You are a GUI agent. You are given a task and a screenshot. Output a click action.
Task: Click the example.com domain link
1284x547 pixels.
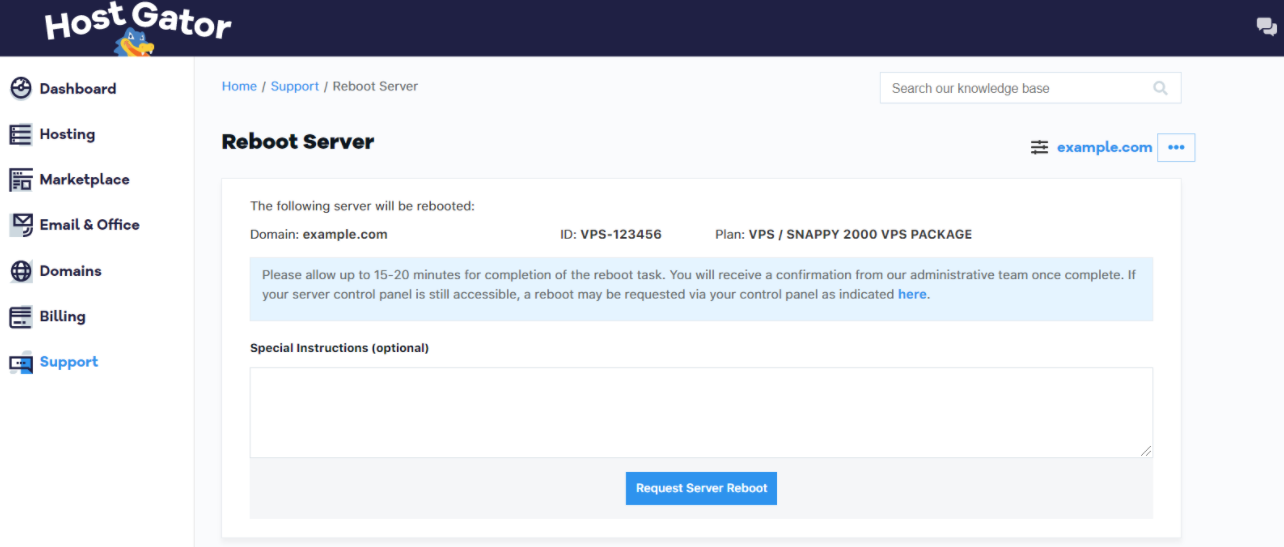click(1104, 147)
